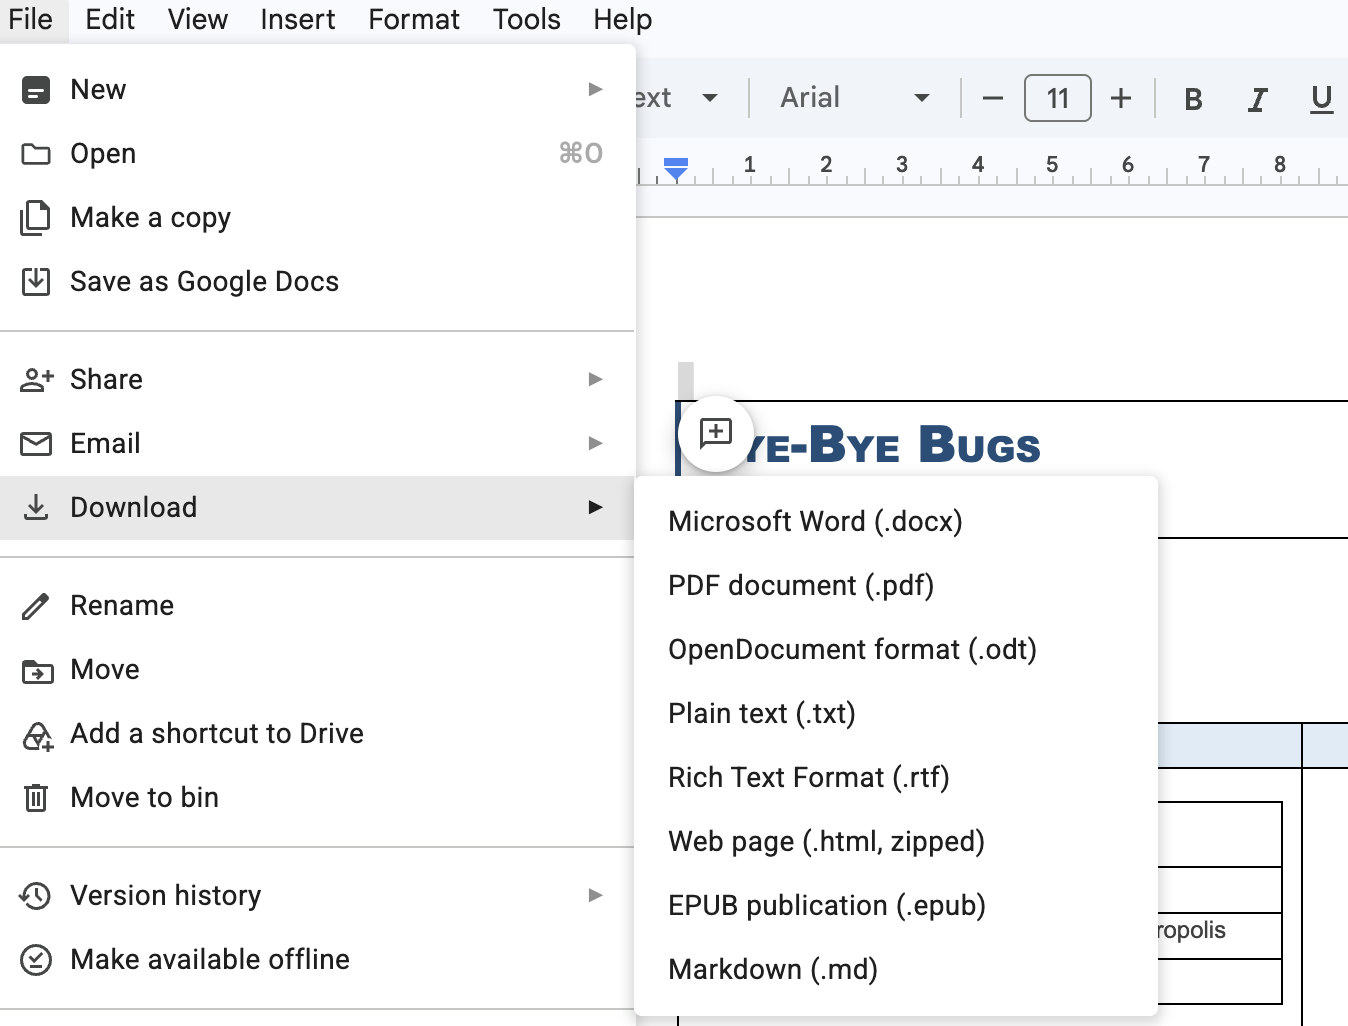
Task: Toggle Bold formatting in the toolbar
Action: pyautogui.click(x=1193, y=99)
